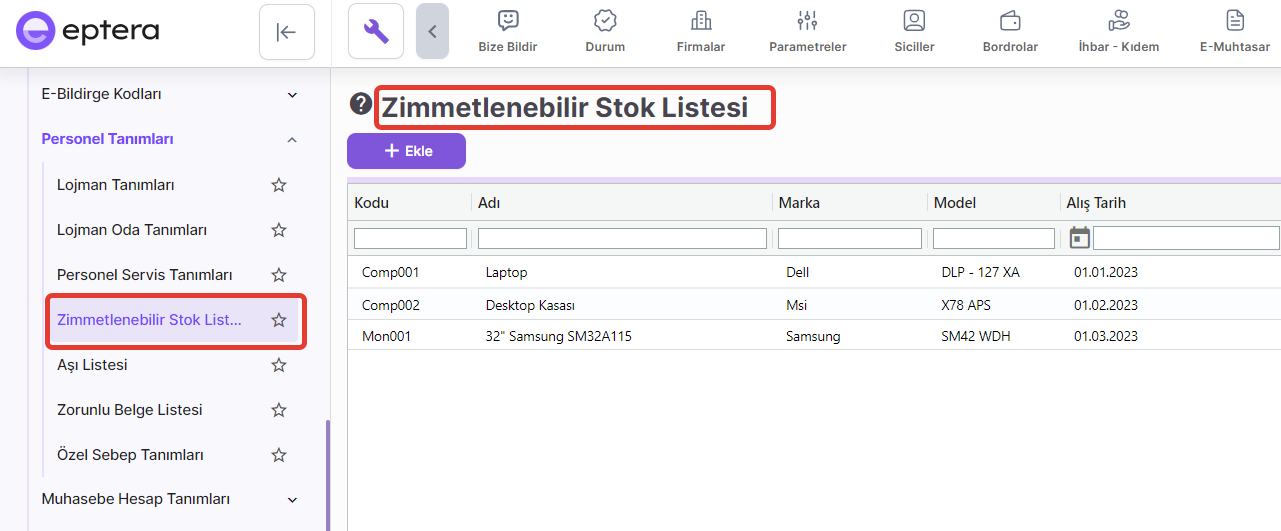The height and width of the screenshot is (531, 1281).
Task: Open Bordrolar wallet icon
Action: [1010, 21]
